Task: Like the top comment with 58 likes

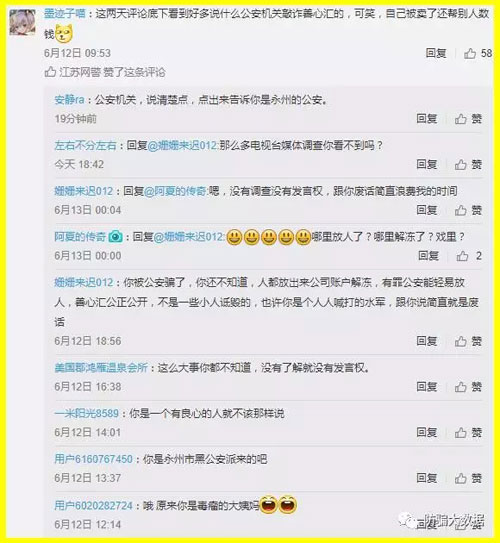Action: (x=478, y=53)
